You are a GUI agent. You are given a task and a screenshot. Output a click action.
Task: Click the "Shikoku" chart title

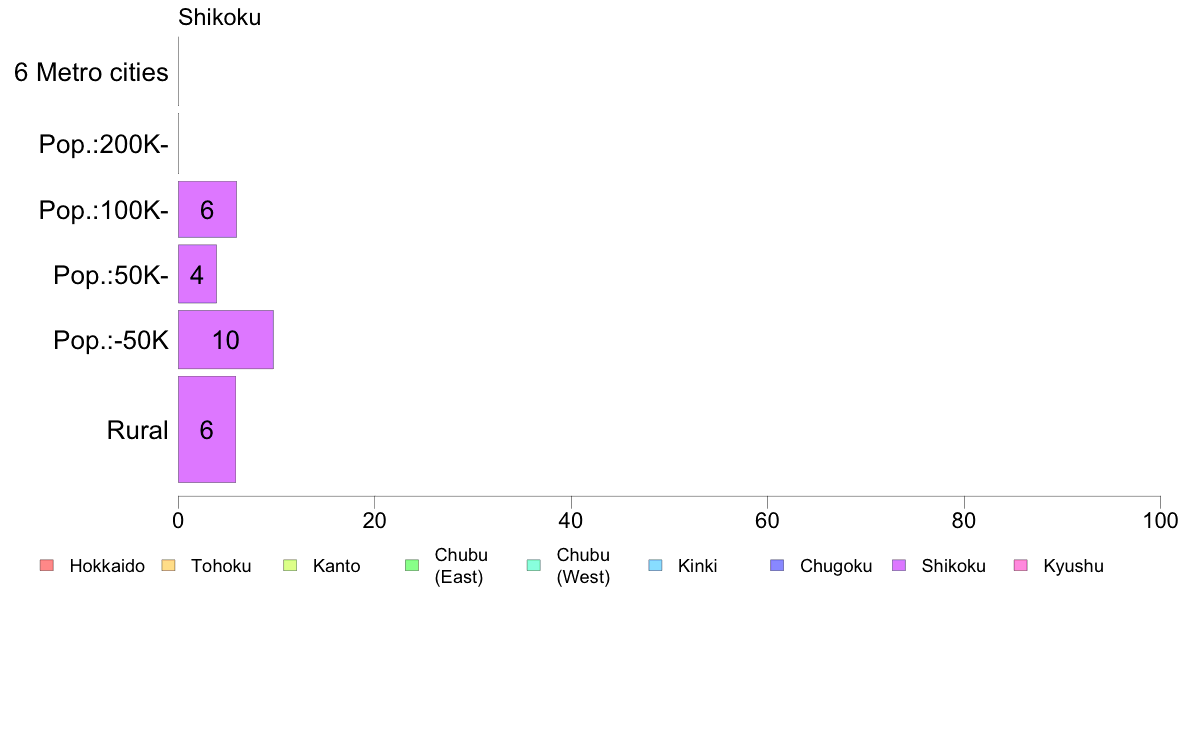click(219, 17)
